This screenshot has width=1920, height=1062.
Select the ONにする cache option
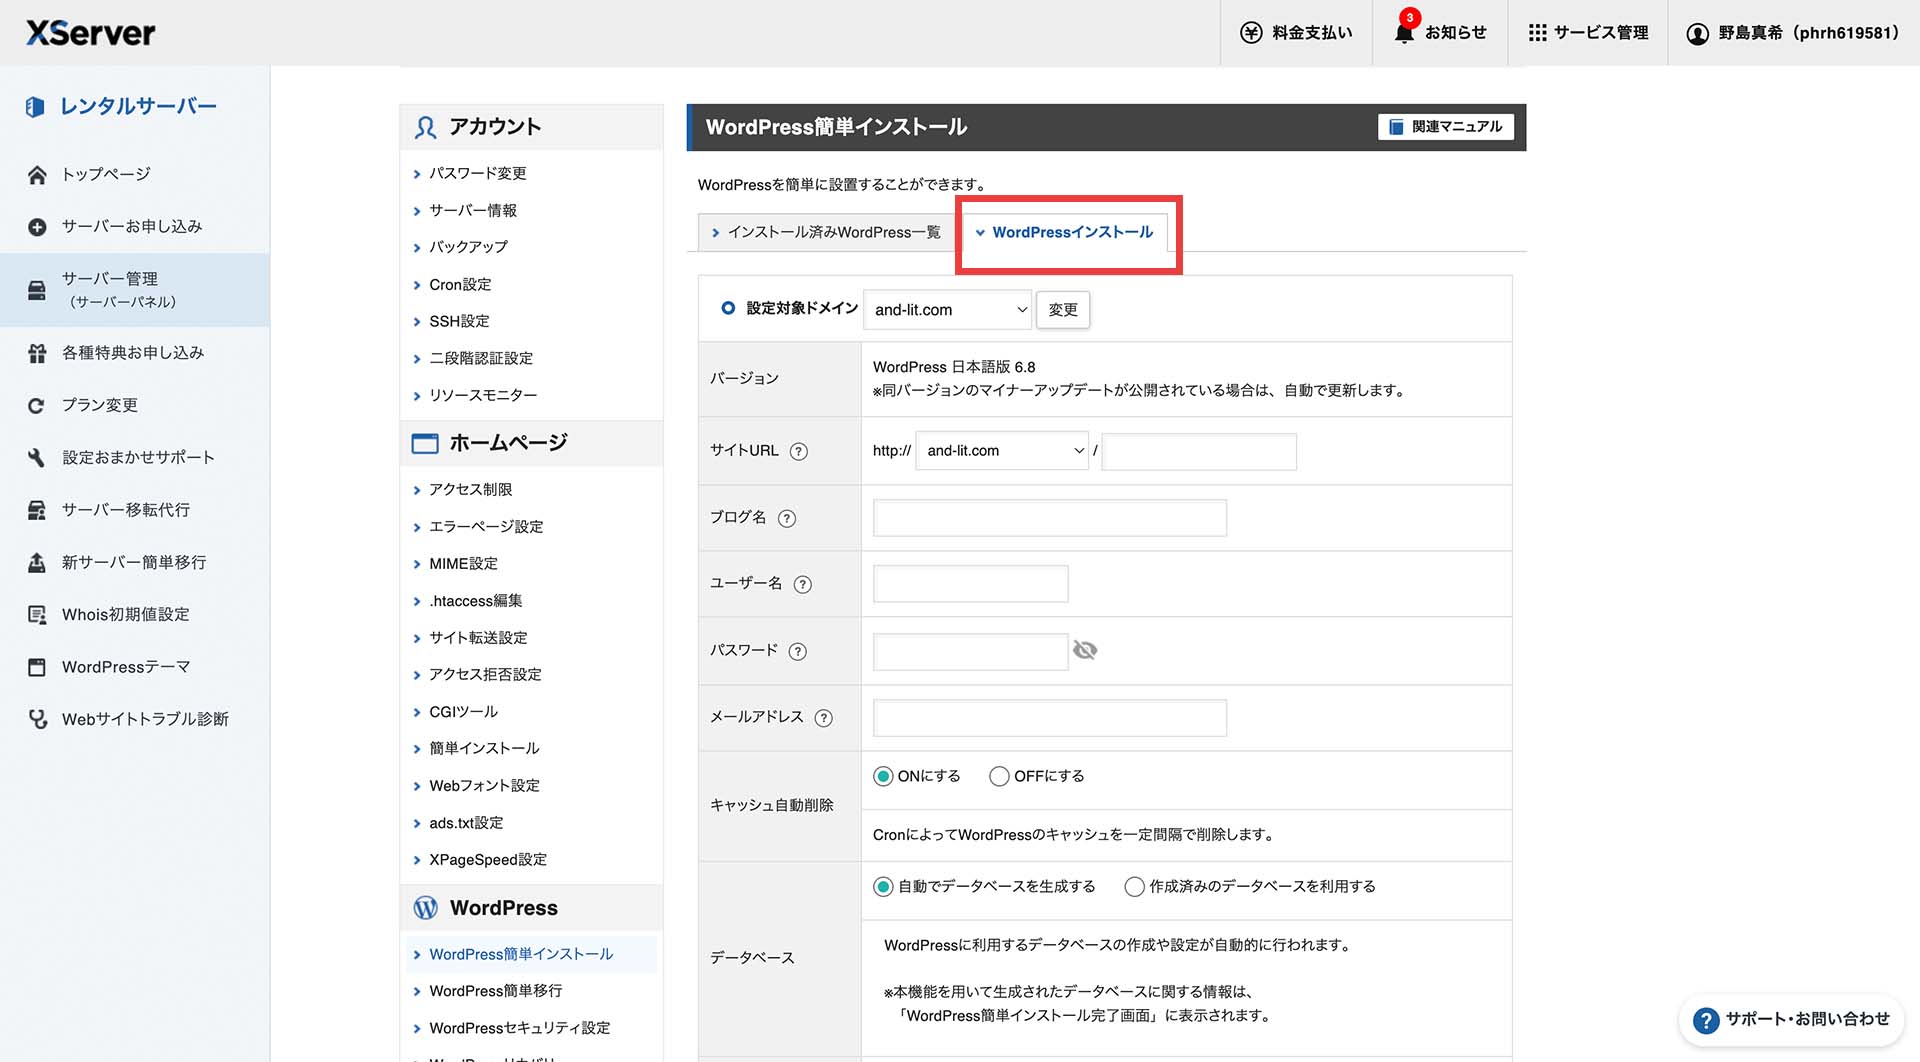pyautogui.click(x=883, y=776)
